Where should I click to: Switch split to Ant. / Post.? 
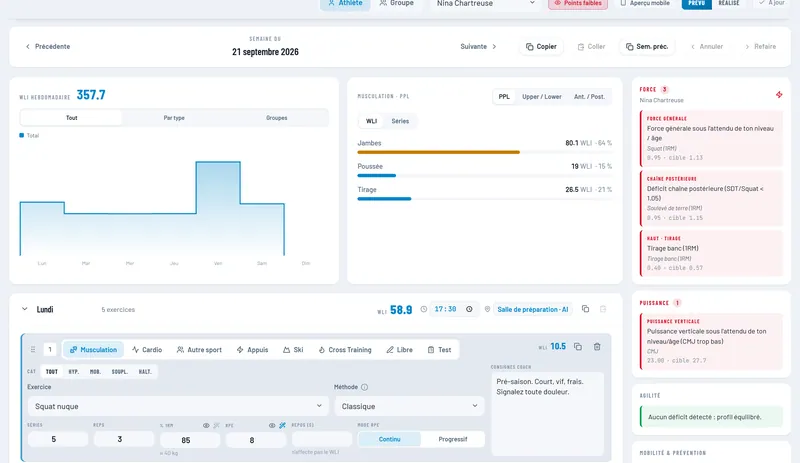click(x=589, y=96)
